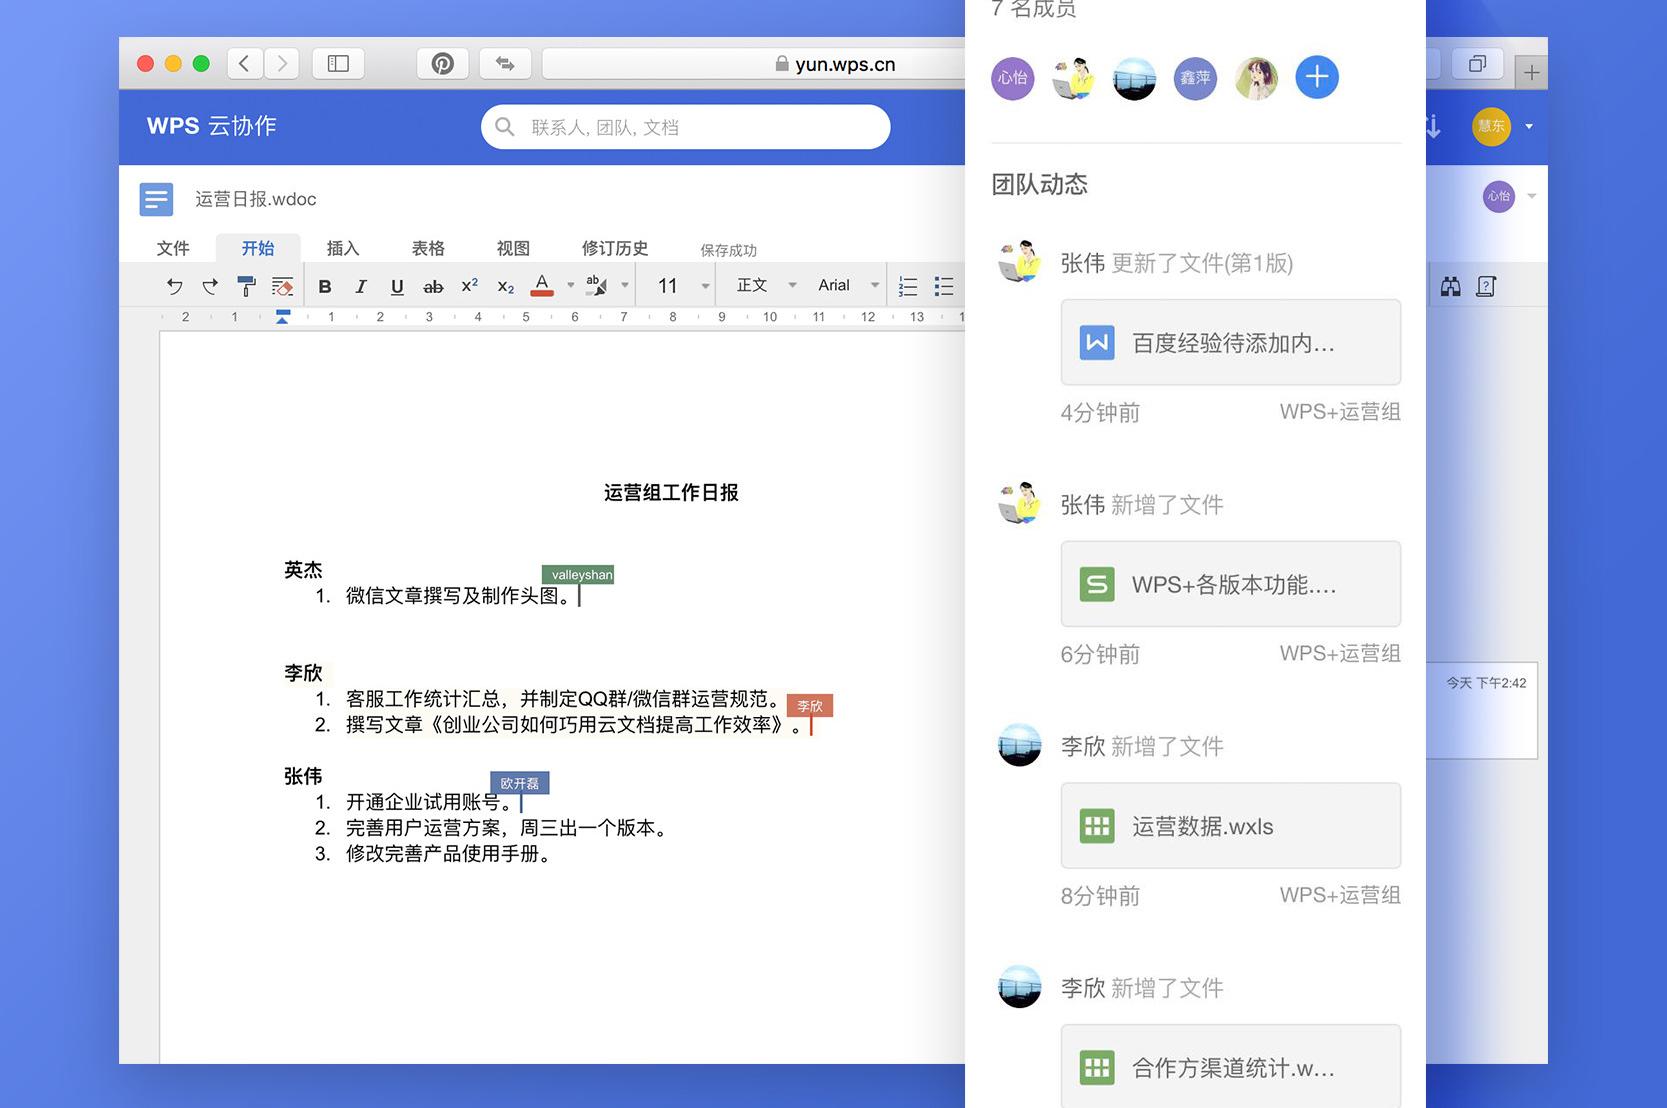Click the WPS 云协作 logo

click(212, 126)
